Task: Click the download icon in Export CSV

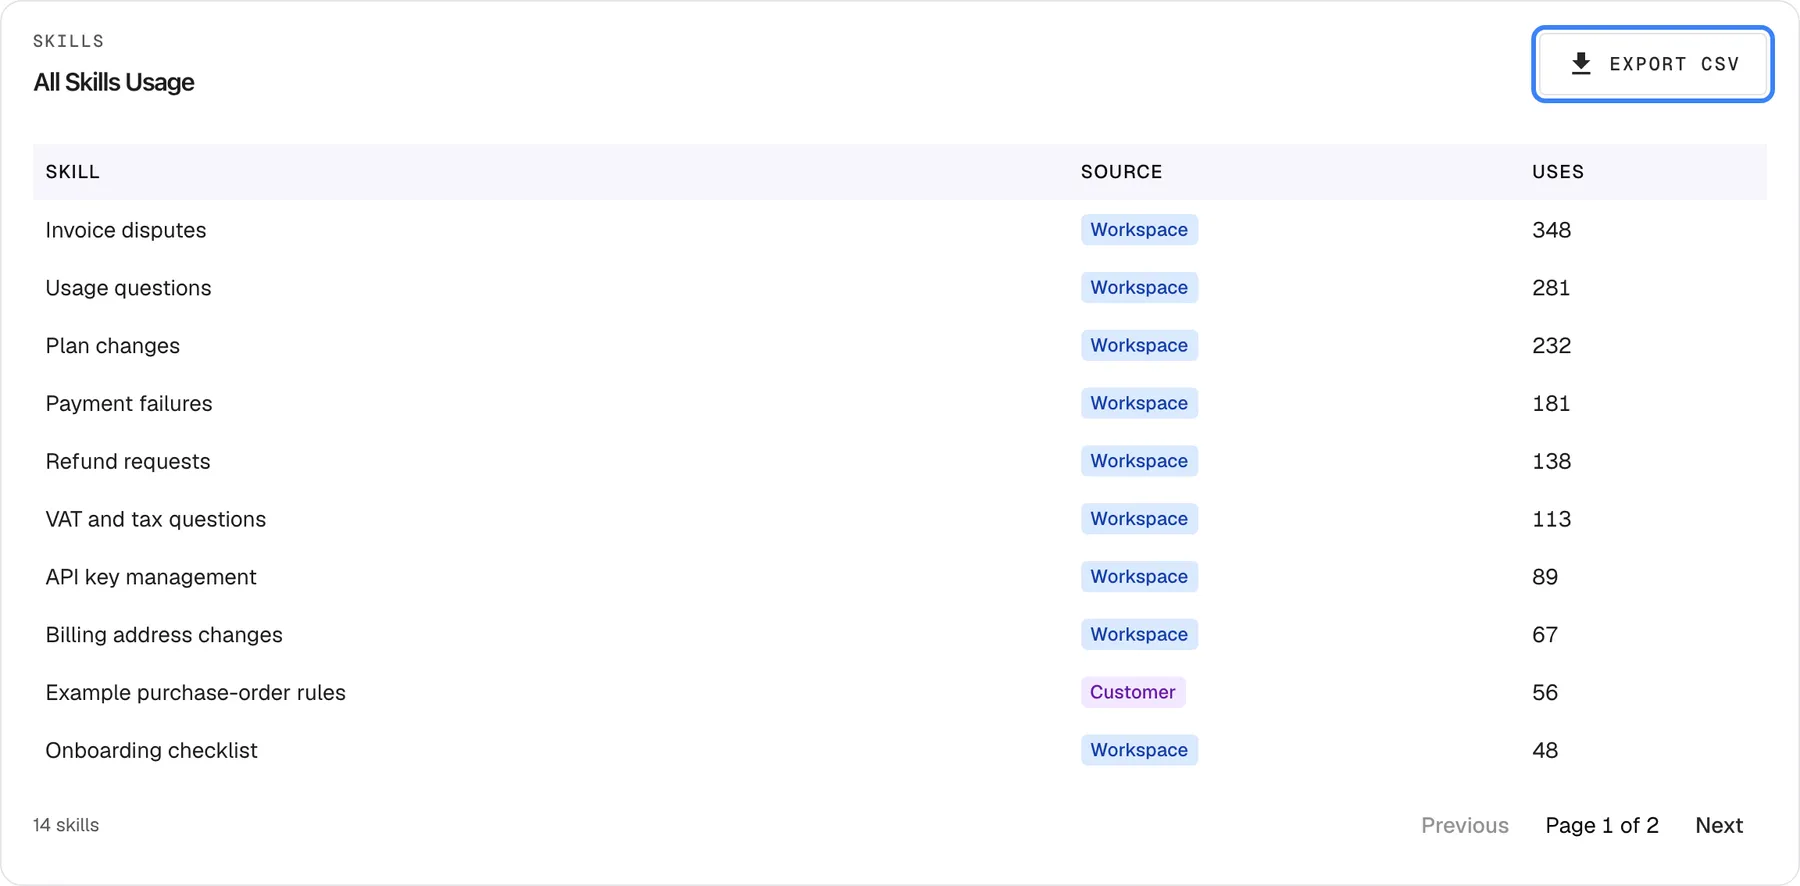Action: (1581, 64)
